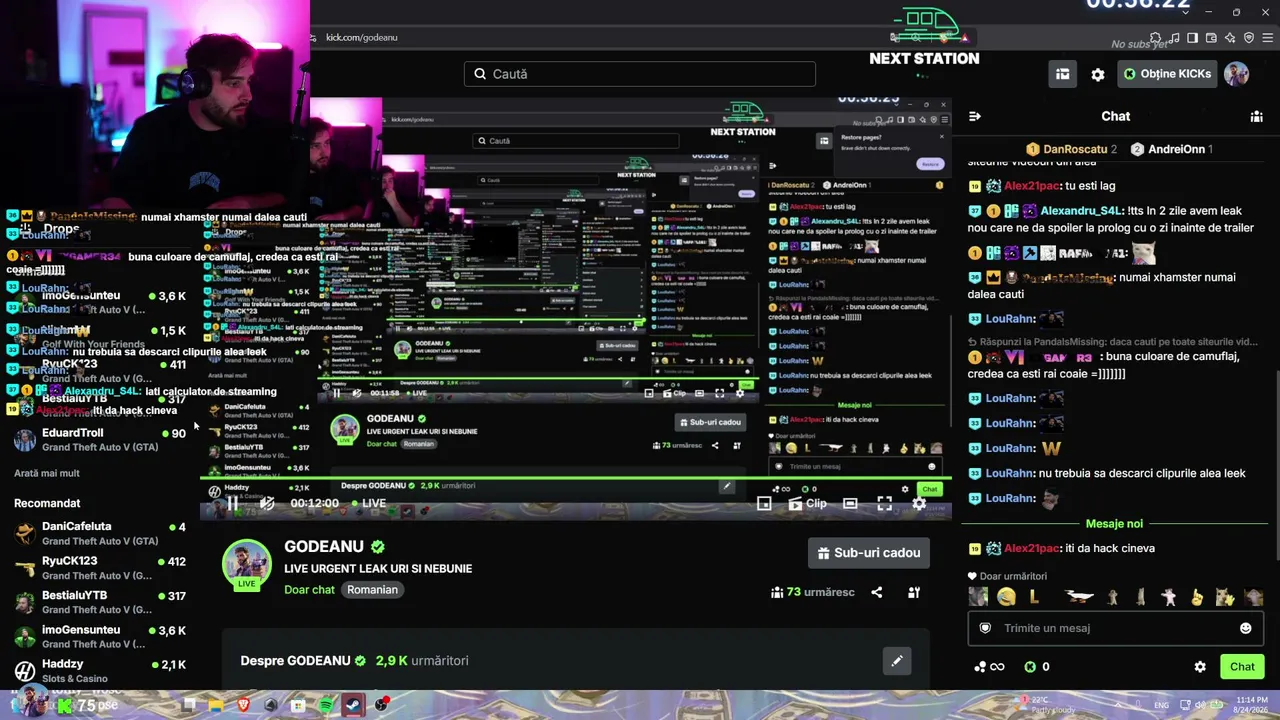The image size is (1280, 720).
Task: Open RyuCK123 recommended channel with 412 viewers
Action: pos(100,568)
